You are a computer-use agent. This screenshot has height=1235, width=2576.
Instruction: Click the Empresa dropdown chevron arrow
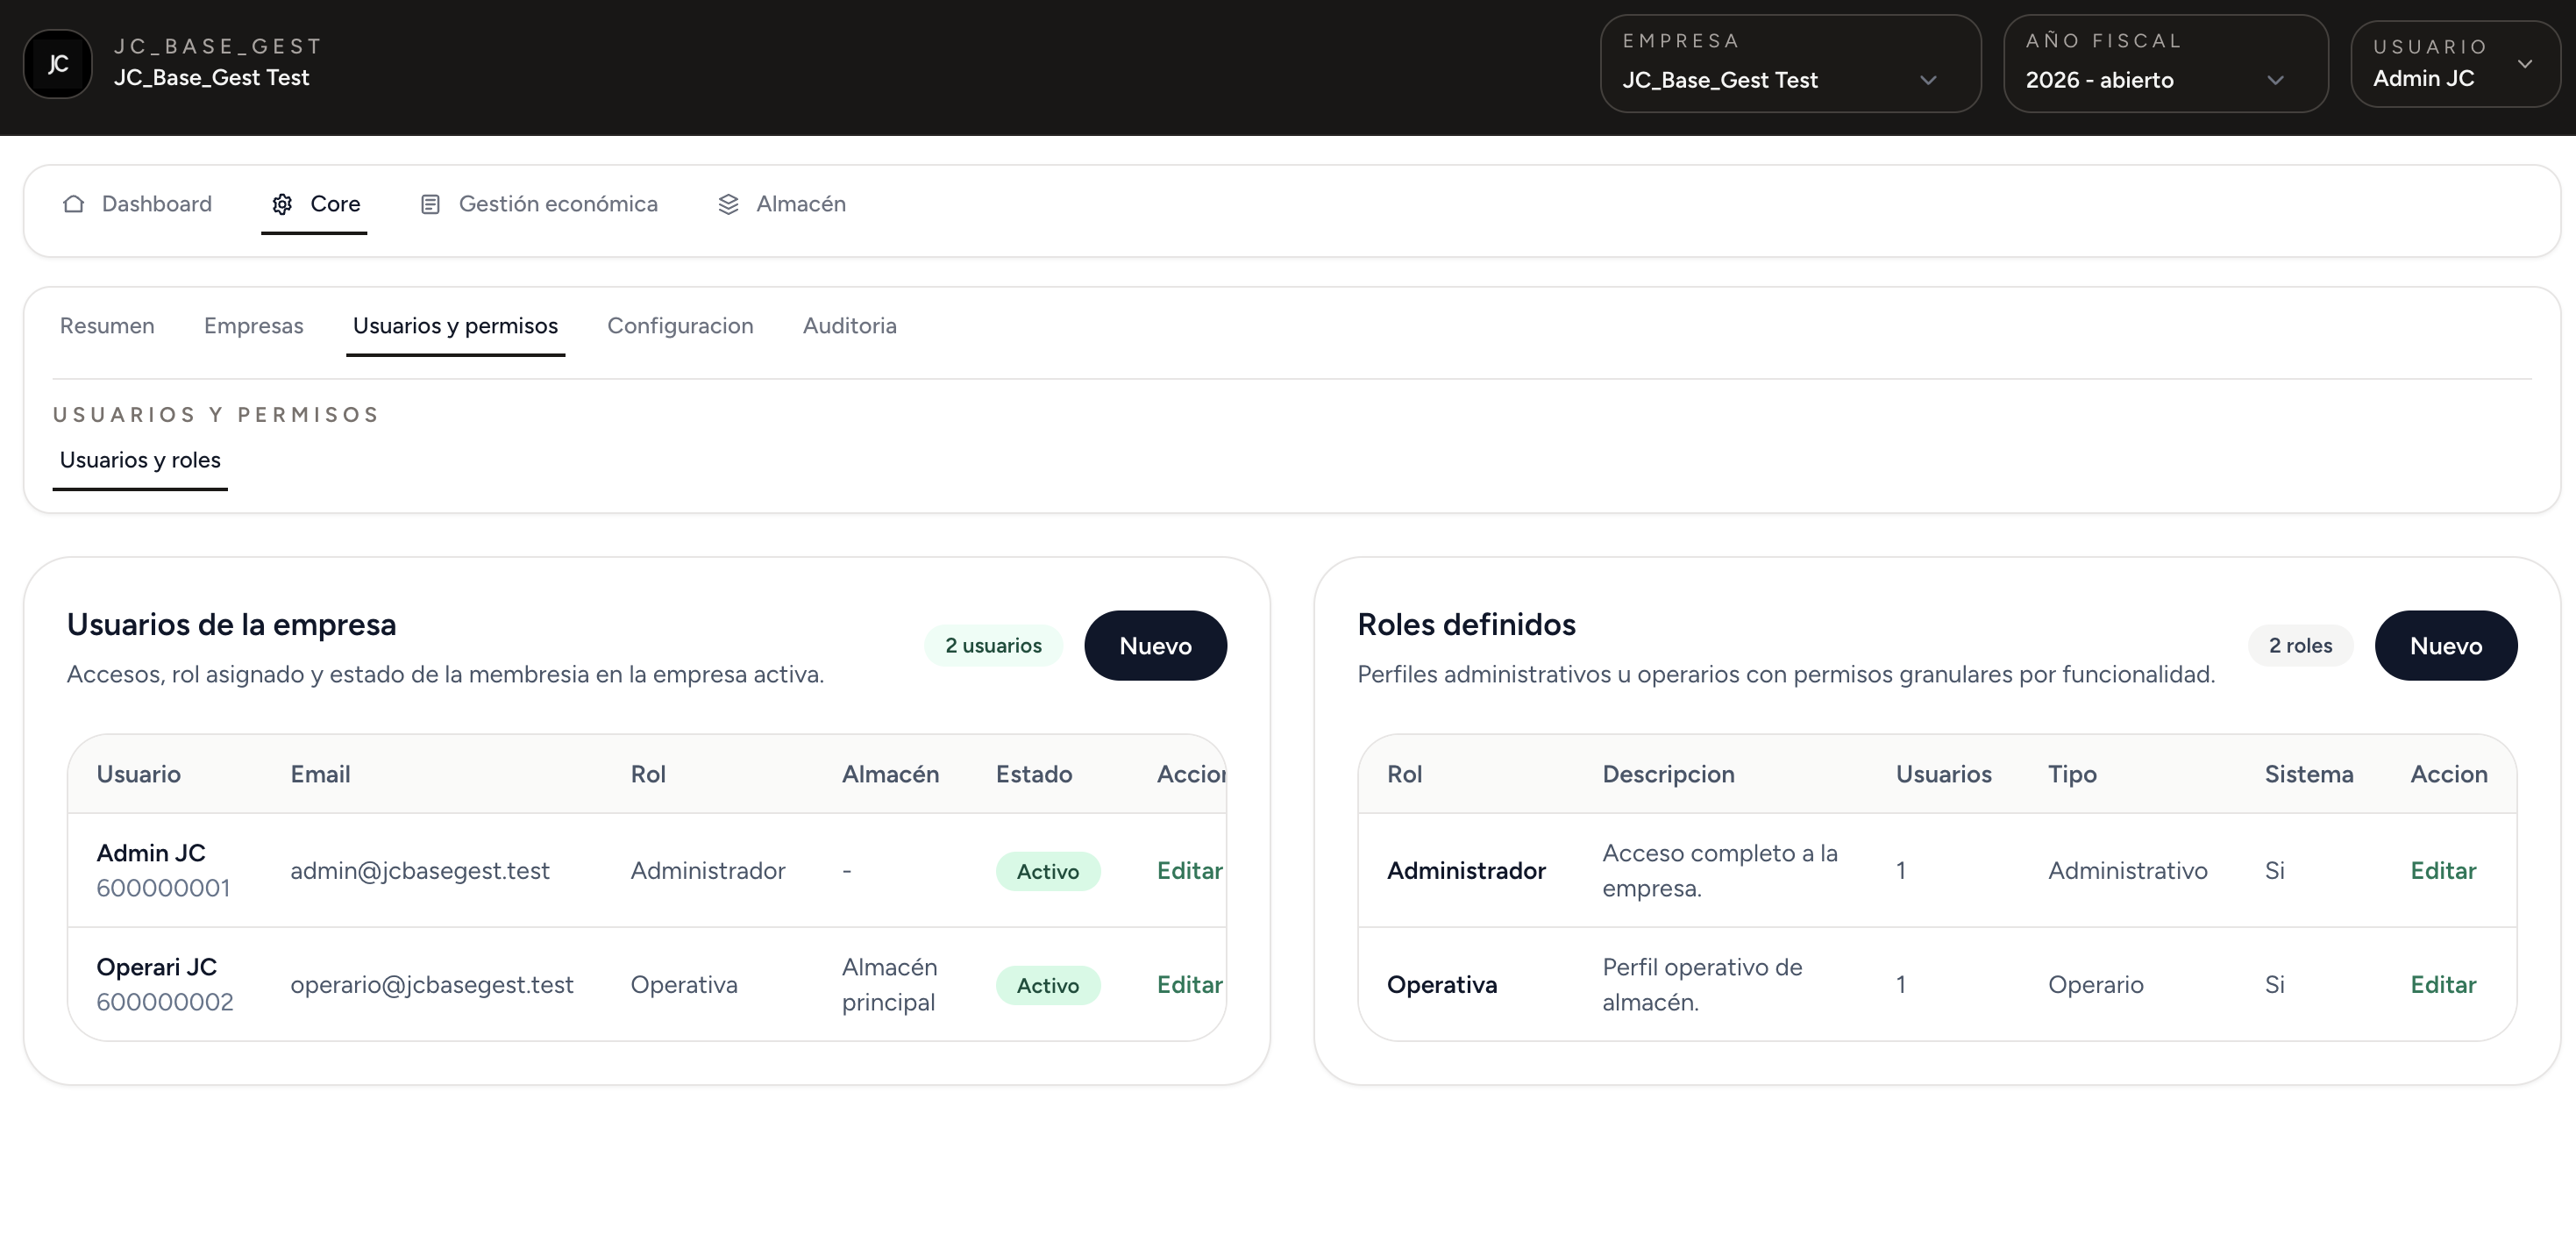[1928, 80]
